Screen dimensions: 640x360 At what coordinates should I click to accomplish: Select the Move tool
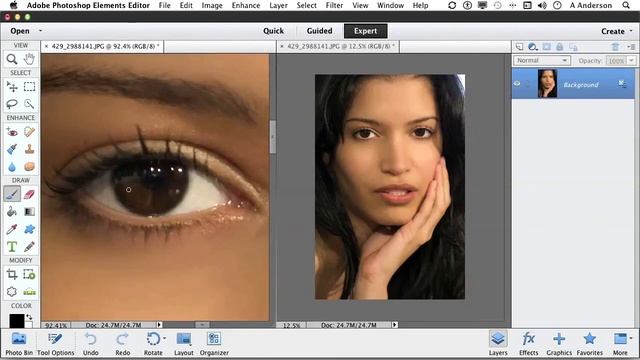(12, 87)
